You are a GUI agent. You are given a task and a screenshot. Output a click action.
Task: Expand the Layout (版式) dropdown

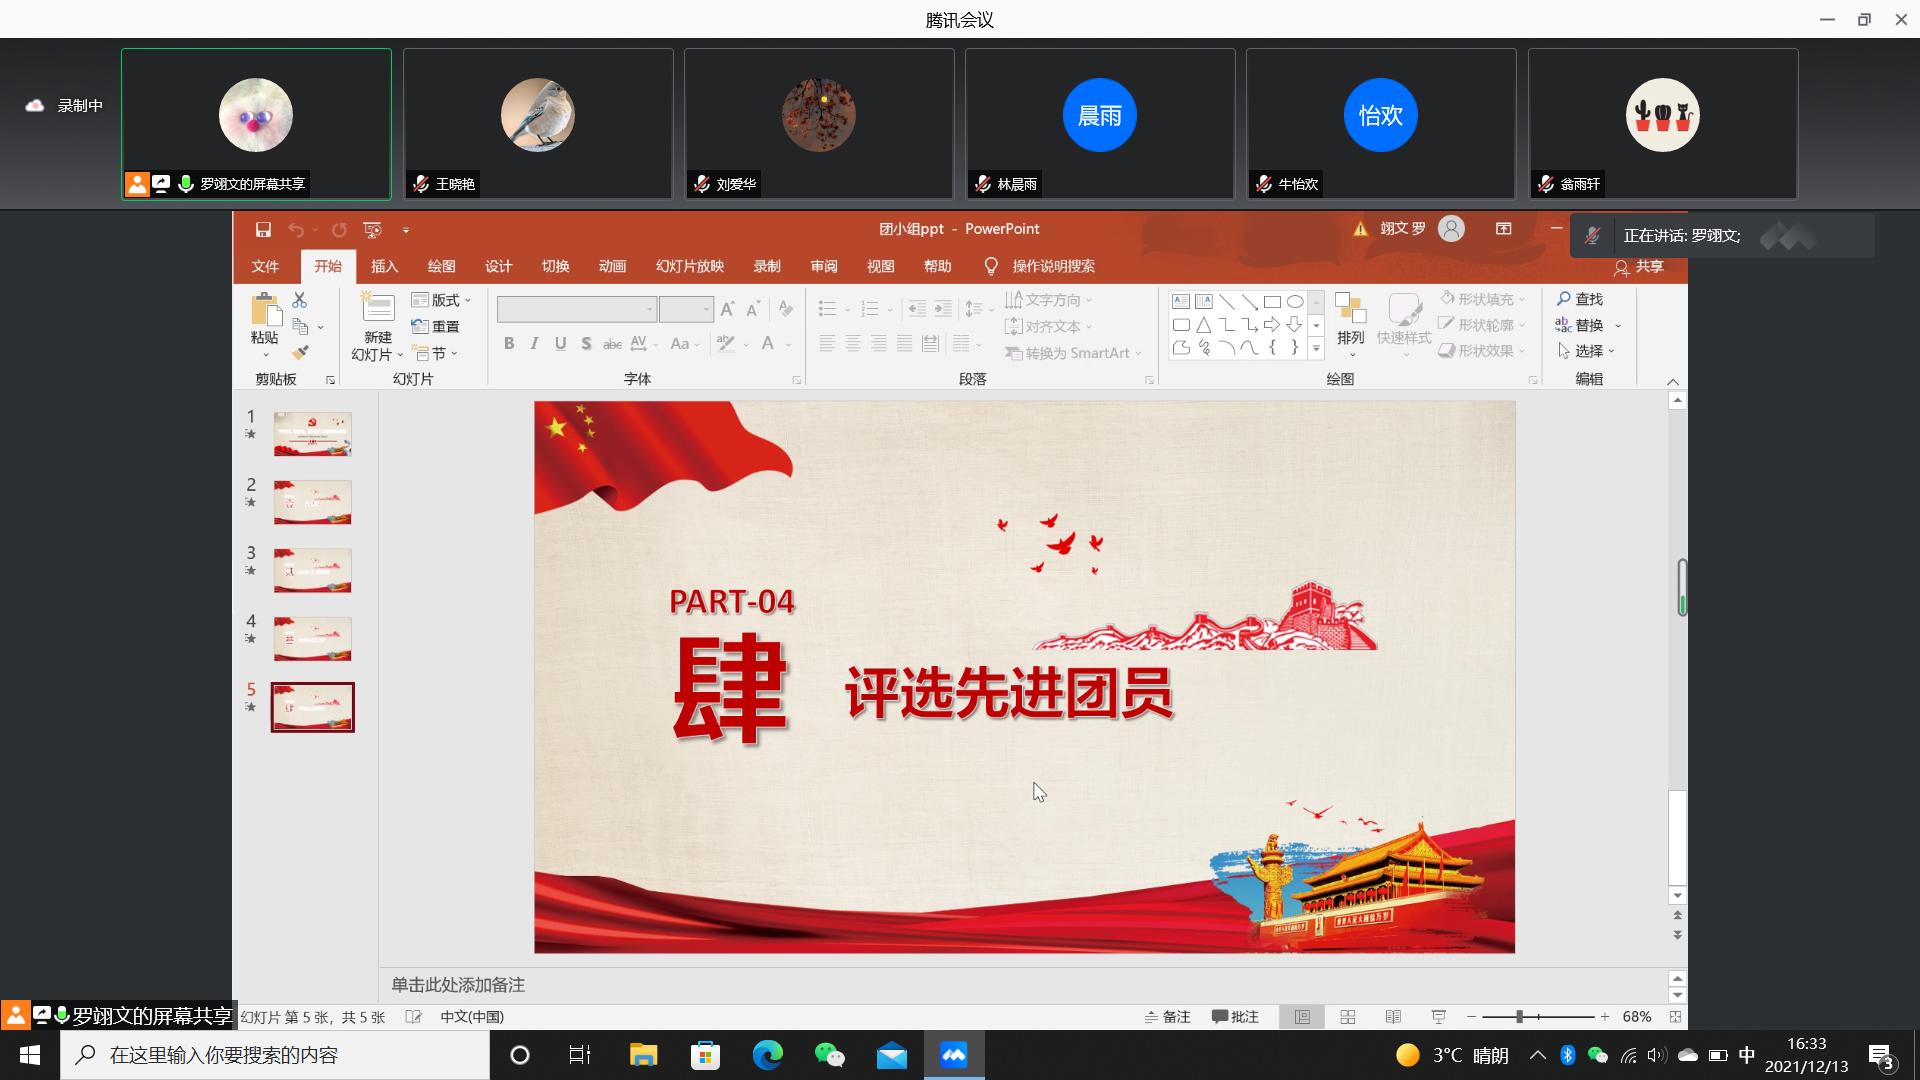click(441, 300)
